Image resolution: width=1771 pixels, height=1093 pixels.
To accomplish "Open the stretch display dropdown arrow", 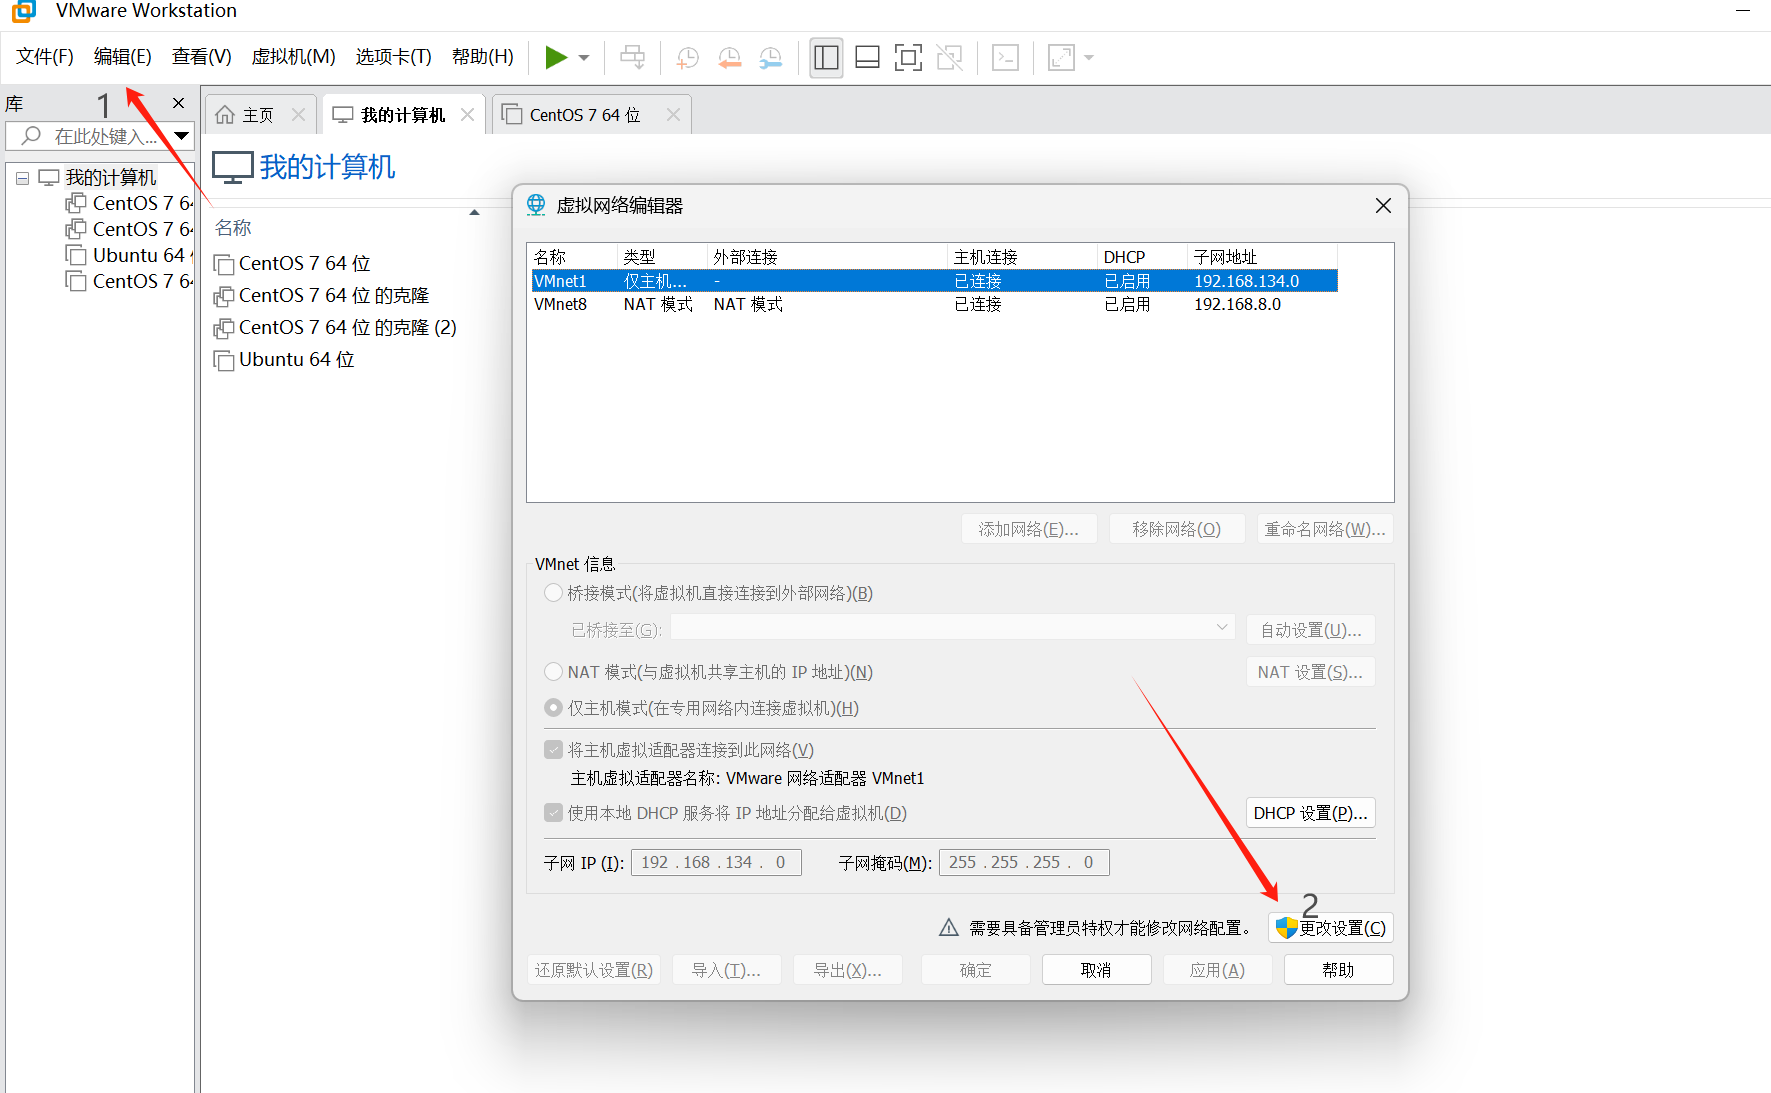I will tap(1089, 58).
